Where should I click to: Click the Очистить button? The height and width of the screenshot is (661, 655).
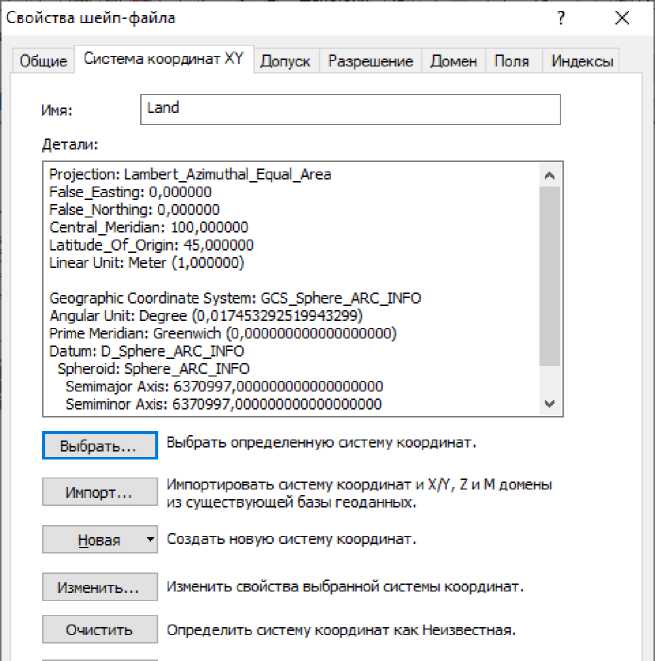100,629
